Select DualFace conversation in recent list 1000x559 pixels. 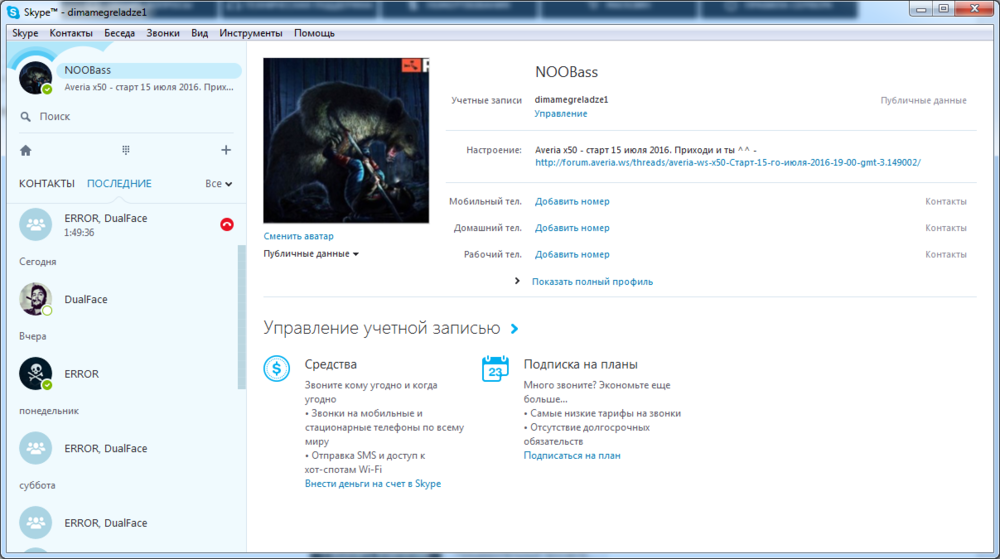click(86, 299)
